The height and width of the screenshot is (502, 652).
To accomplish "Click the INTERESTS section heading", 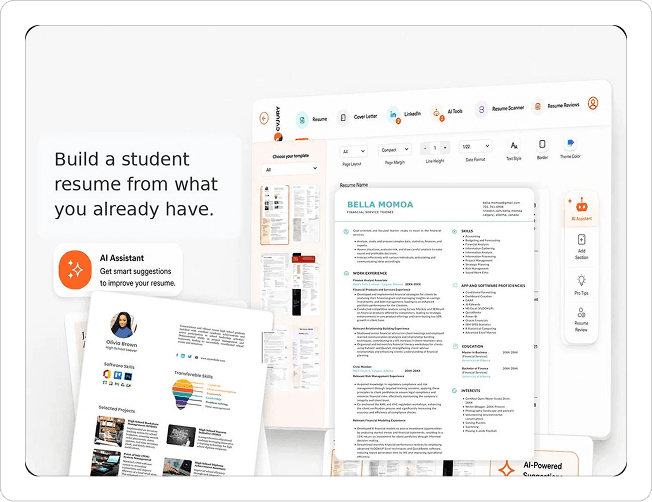I will pos(470,391).
